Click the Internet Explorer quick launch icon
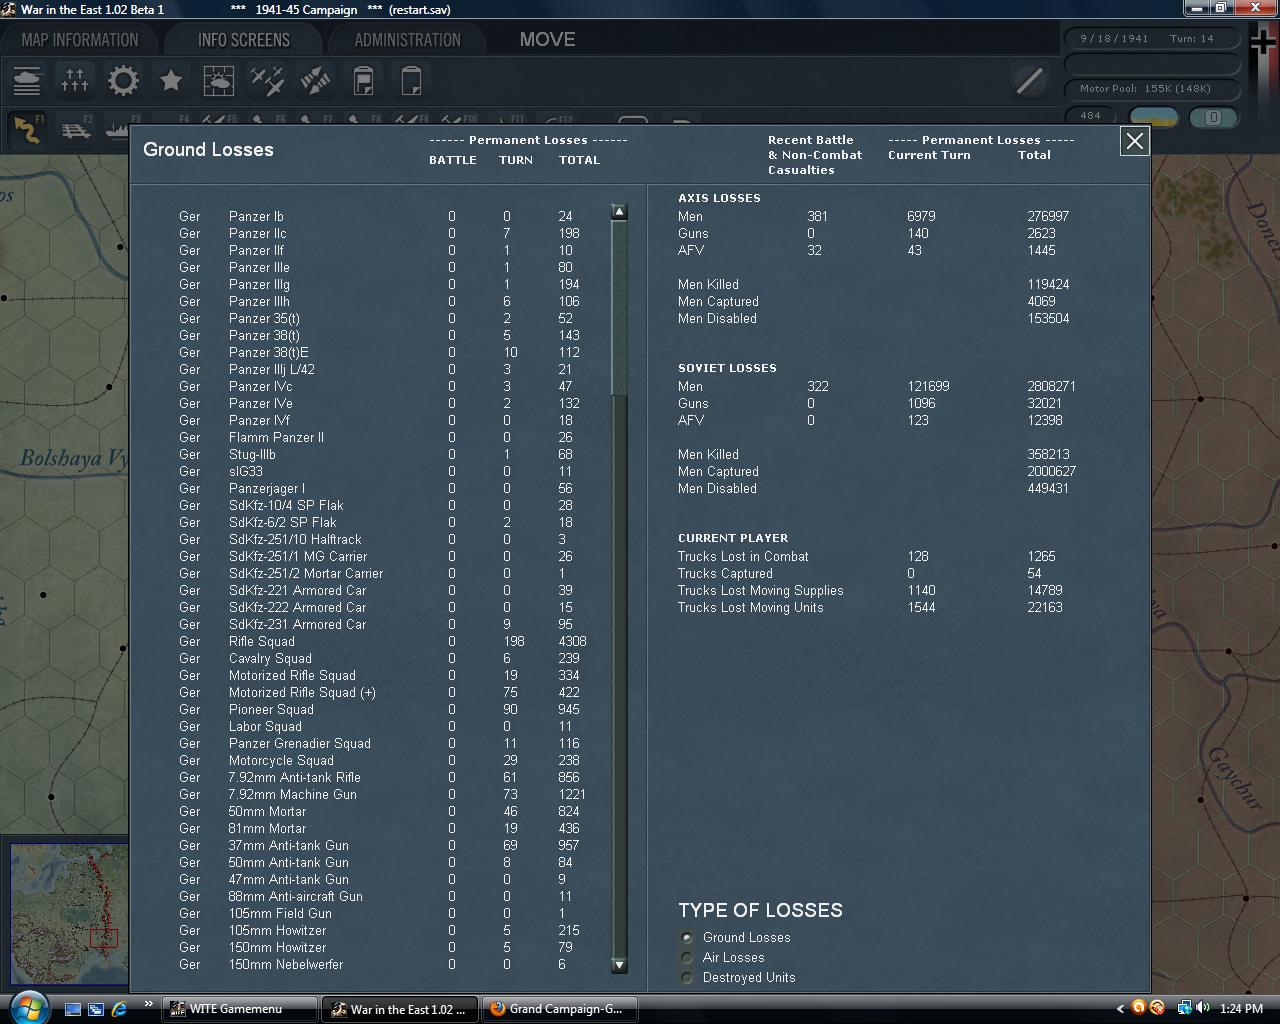The image size is (1280, 1024). coord(119,1009)
